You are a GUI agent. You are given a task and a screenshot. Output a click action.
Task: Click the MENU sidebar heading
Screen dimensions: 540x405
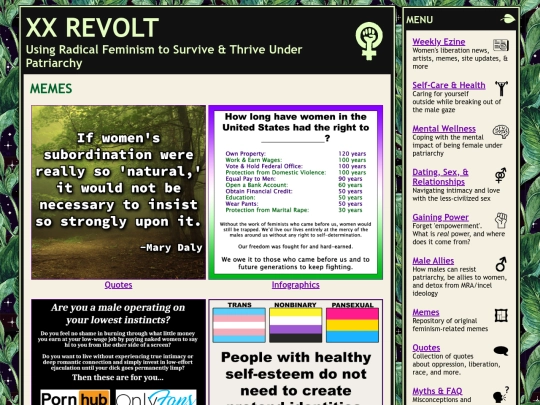coord(419,20)
